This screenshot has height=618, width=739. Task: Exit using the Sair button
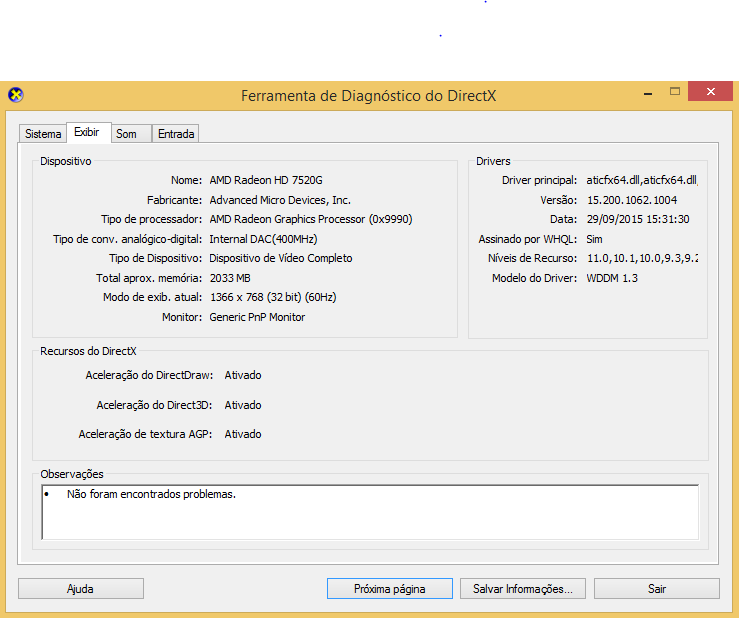(656, 589)
